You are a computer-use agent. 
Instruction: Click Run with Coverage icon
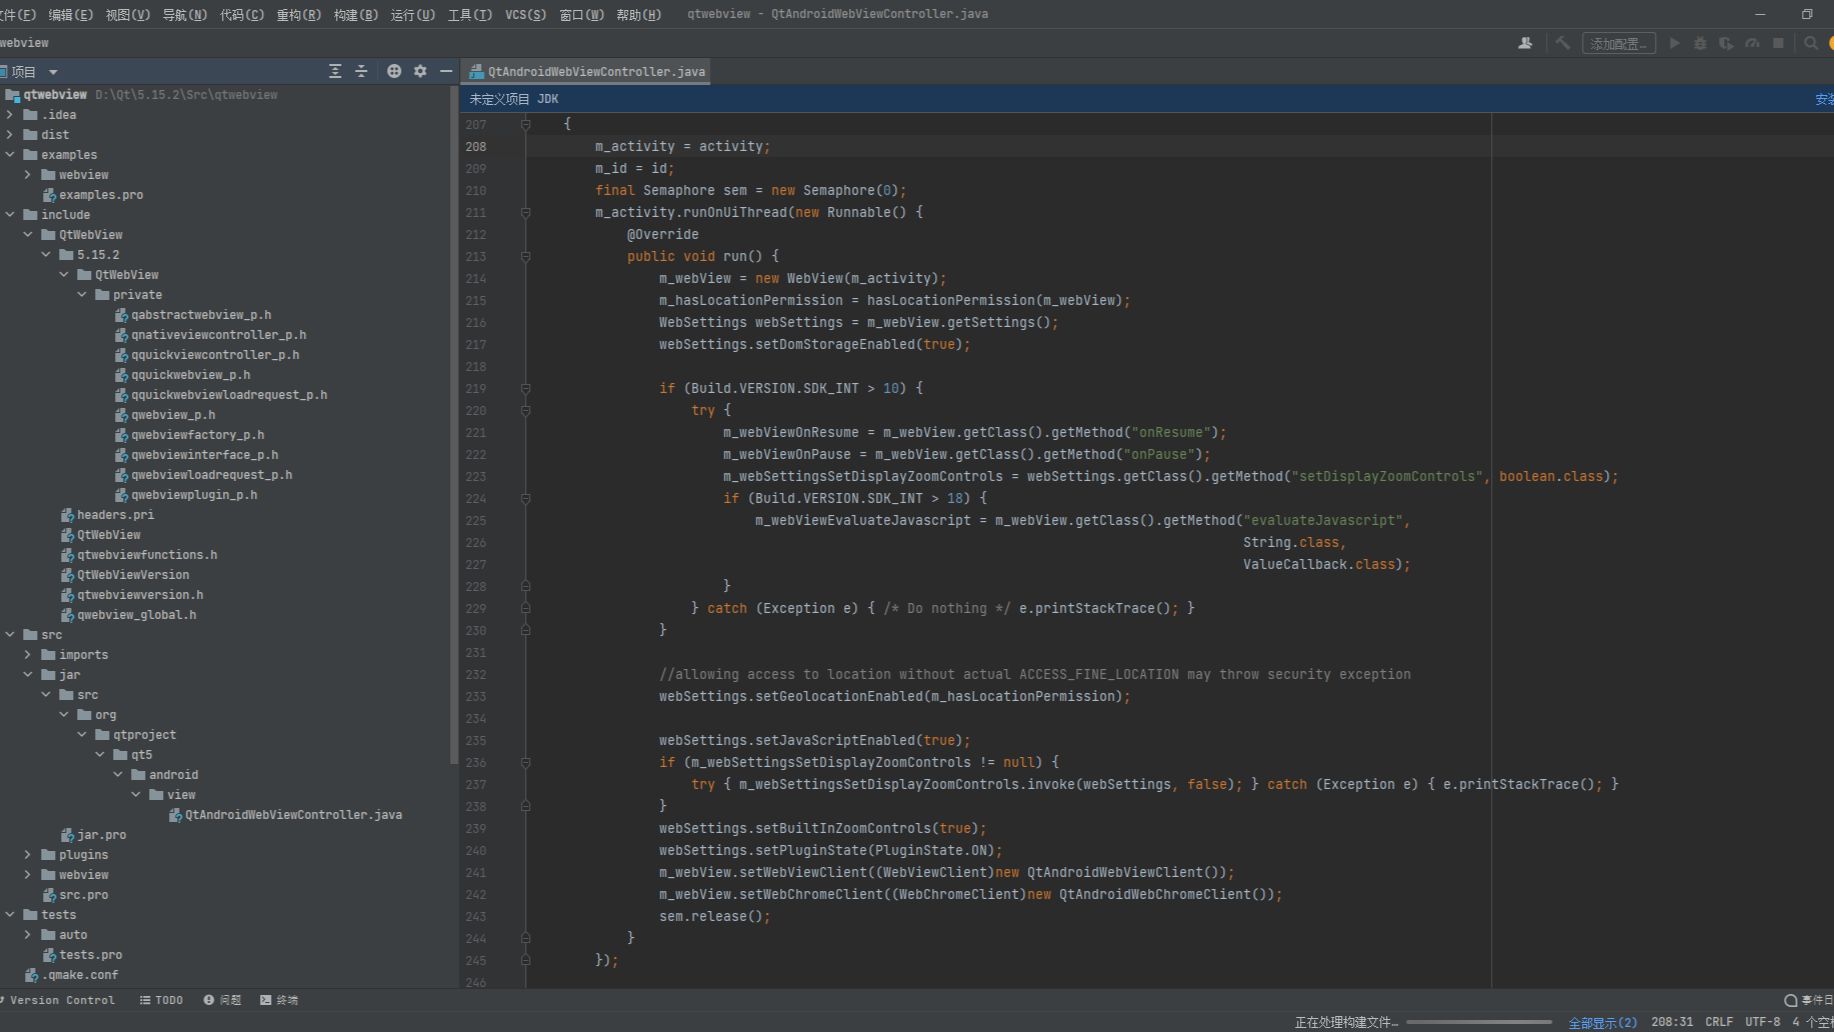tap(1726, 43)
